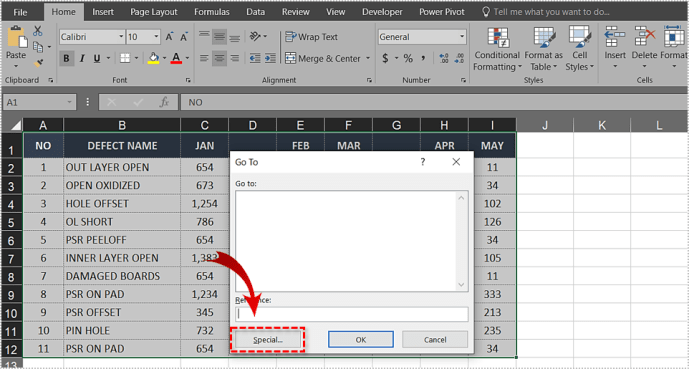Align text left

pos(204,58)
